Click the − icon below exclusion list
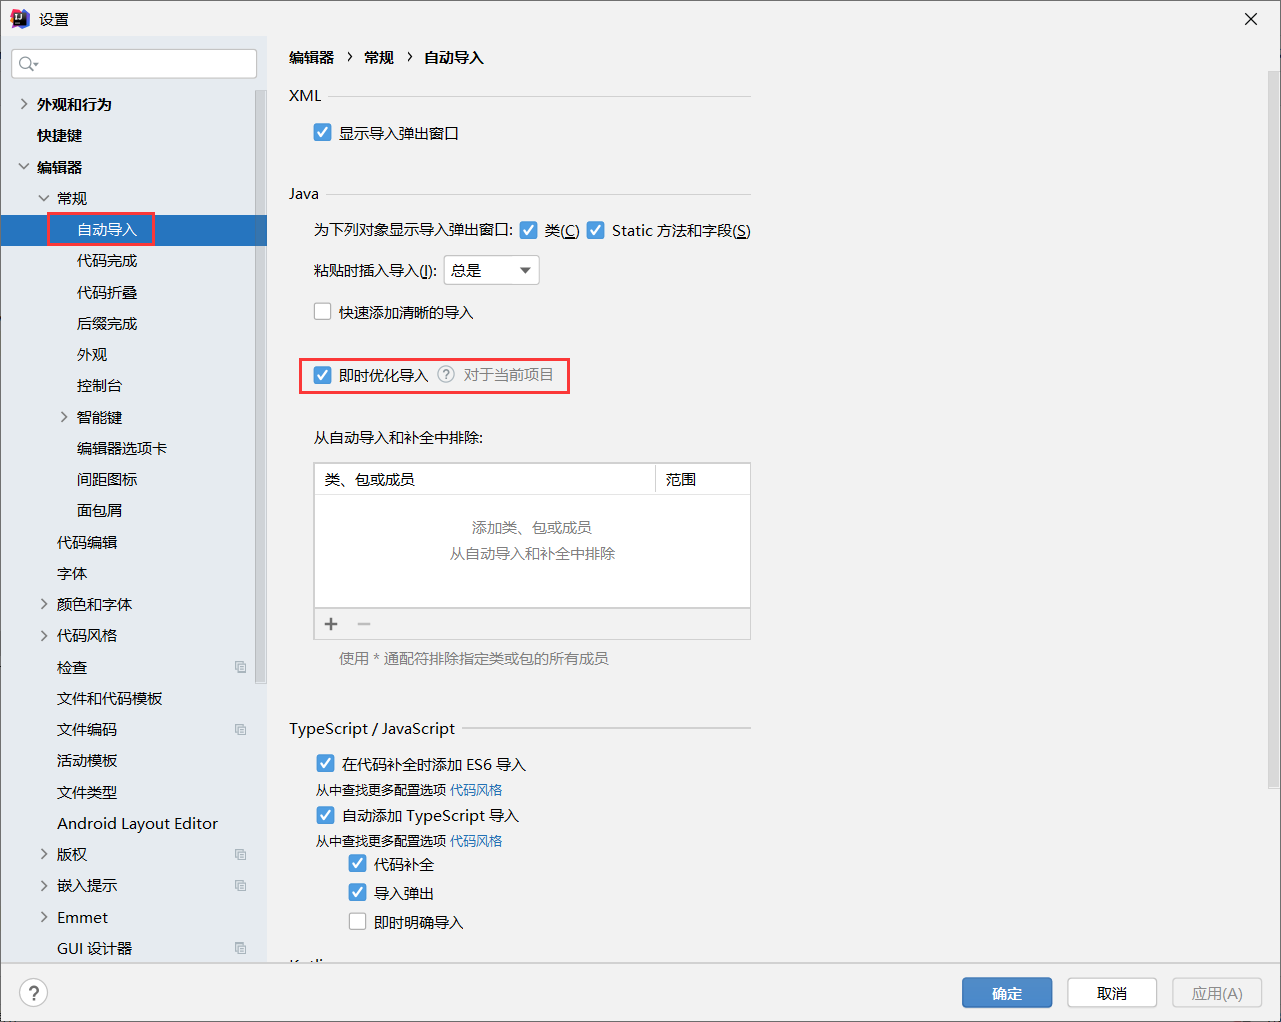Screen dimensions: 1281x1022 [363, 623]
